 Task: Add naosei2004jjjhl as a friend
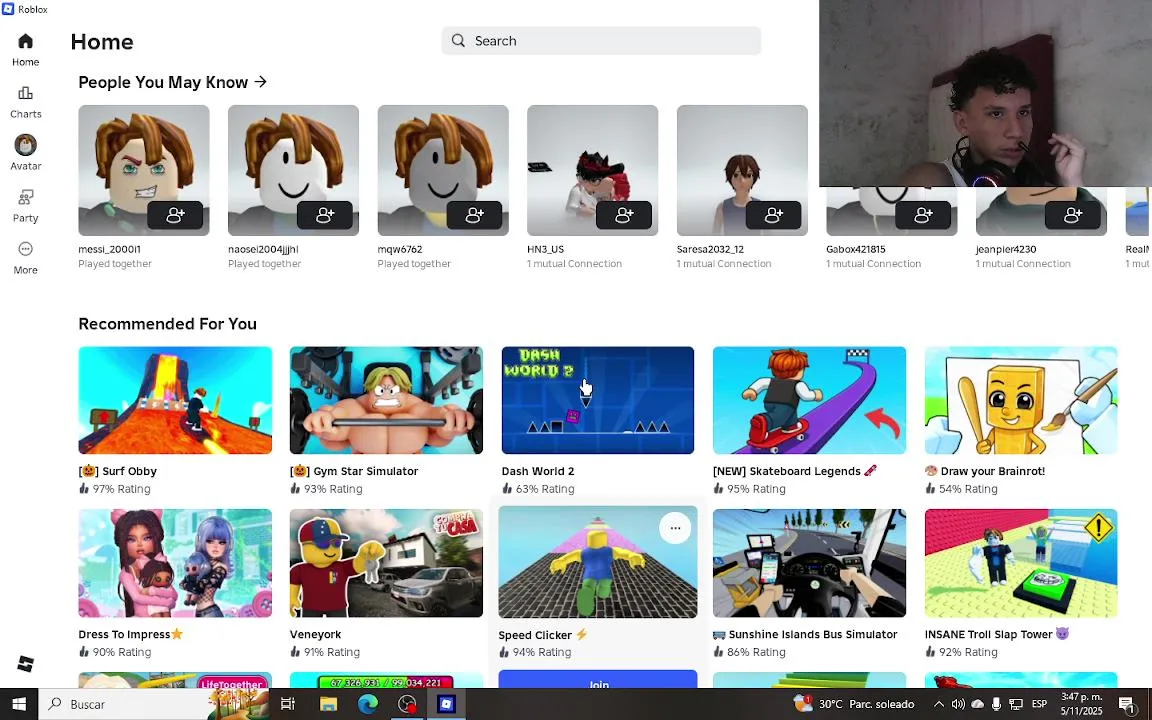(325, 215)
